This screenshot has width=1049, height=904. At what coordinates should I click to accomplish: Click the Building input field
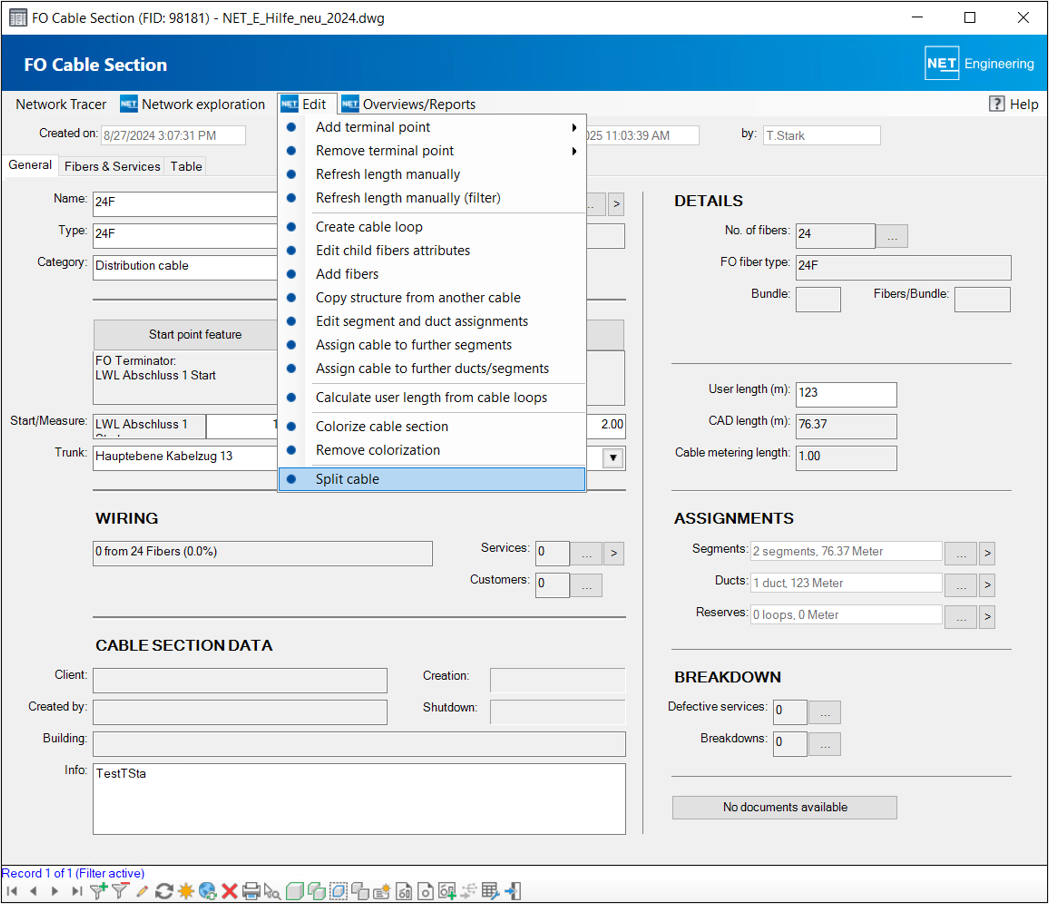(x=359, y=744)
